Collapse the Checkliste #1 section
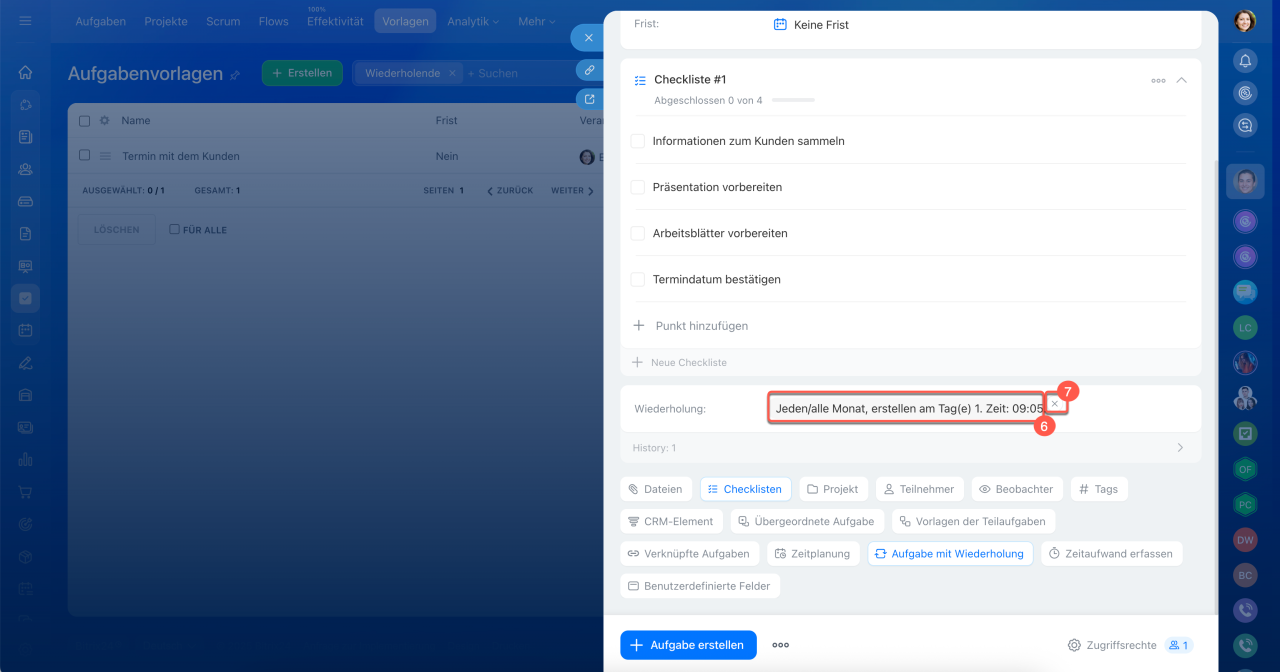This screenshot has width=1280, height=672. coord(1181,80)
